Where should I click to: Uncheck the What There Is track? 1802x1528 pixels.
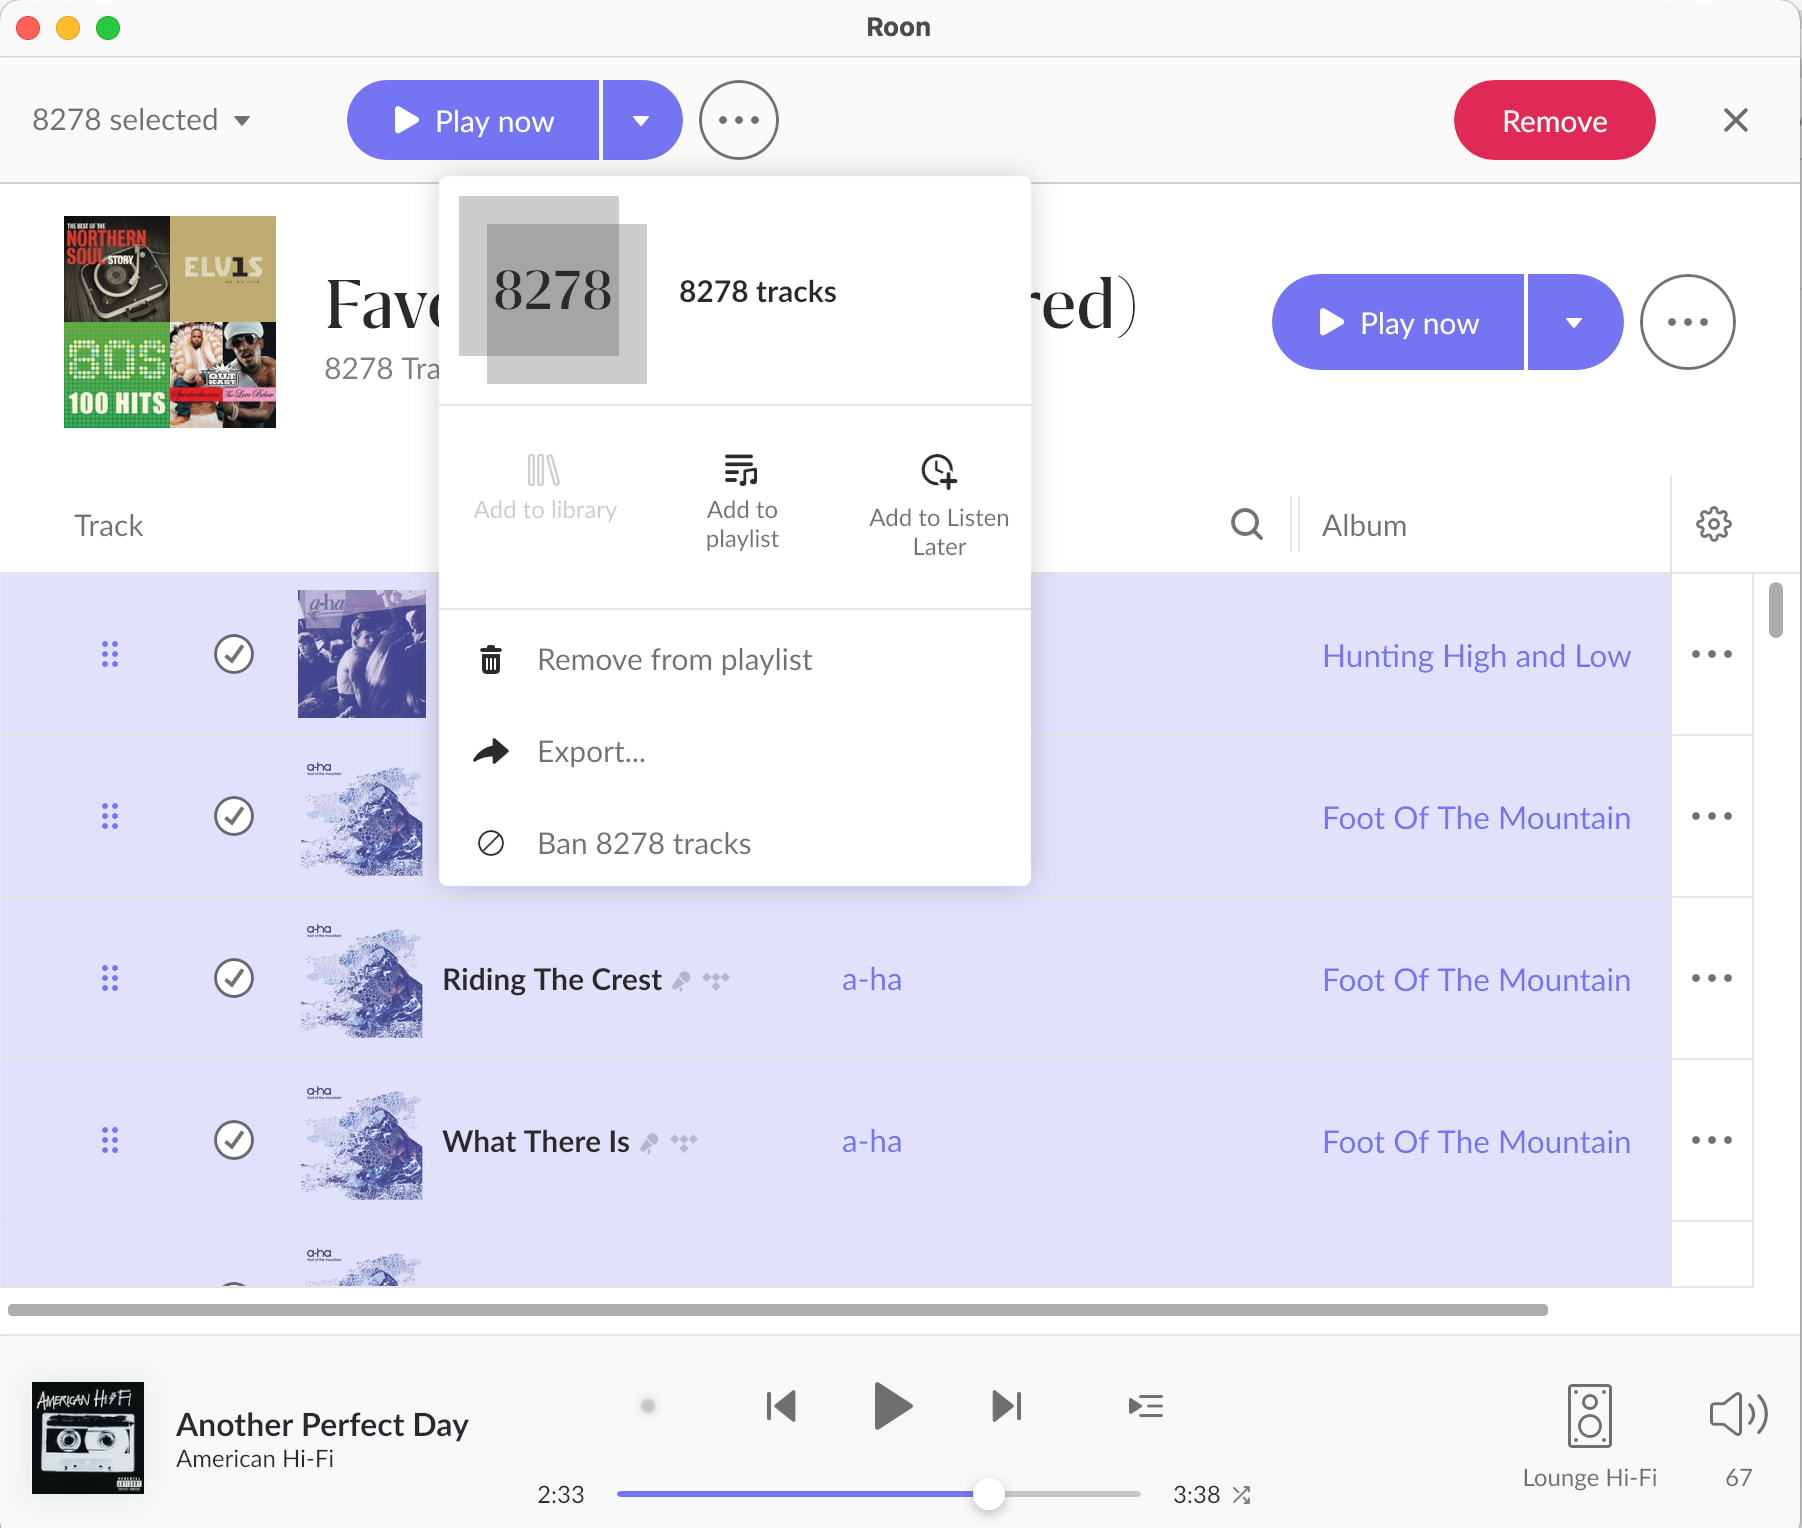[234, 1140]
